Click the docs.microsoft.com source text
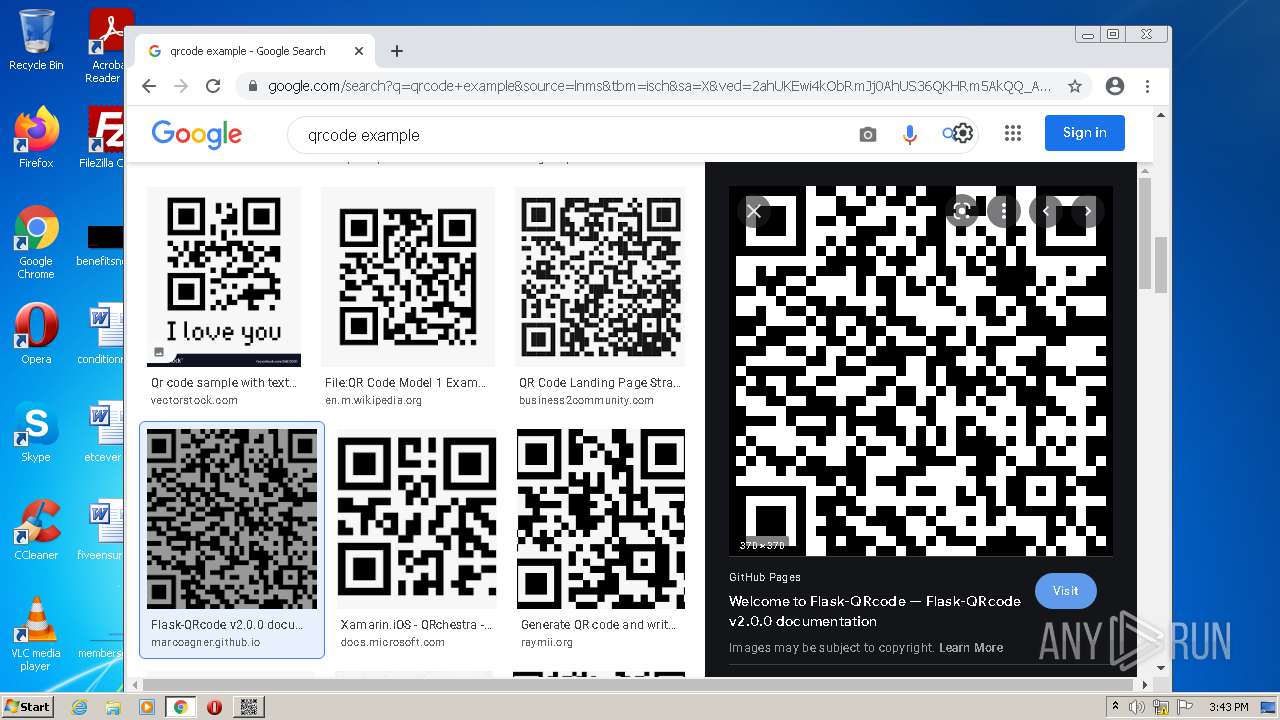This screenshot has height=720, width=1280. (x=392, y=642)
